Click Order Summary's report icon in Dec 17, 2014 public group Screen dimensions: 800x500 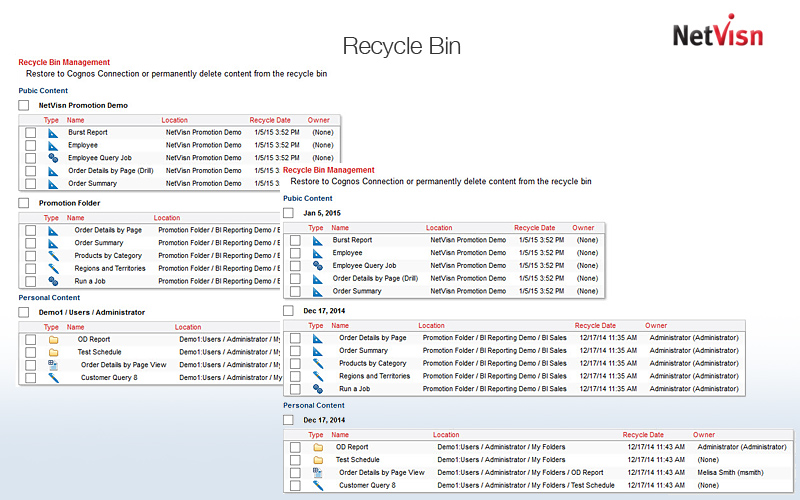pos(317,351)
